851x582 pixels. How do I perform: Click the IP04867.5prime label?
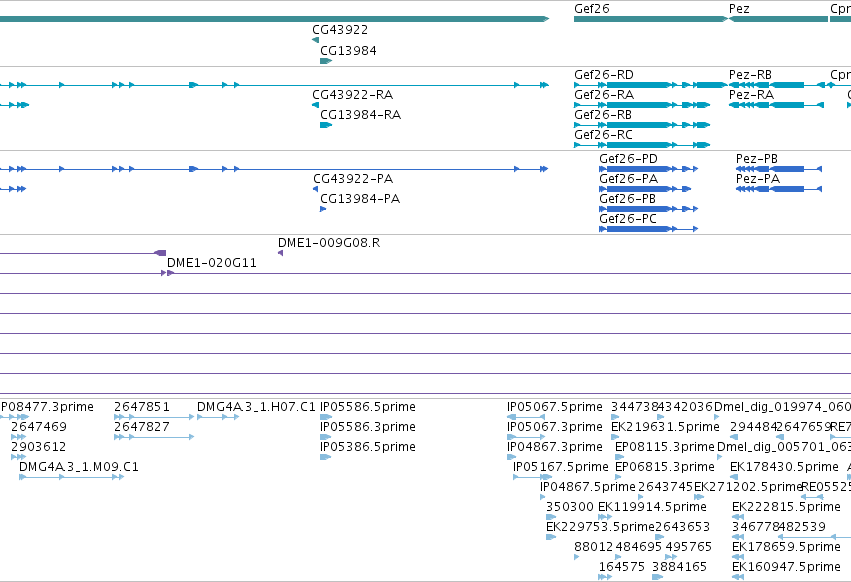588,486
